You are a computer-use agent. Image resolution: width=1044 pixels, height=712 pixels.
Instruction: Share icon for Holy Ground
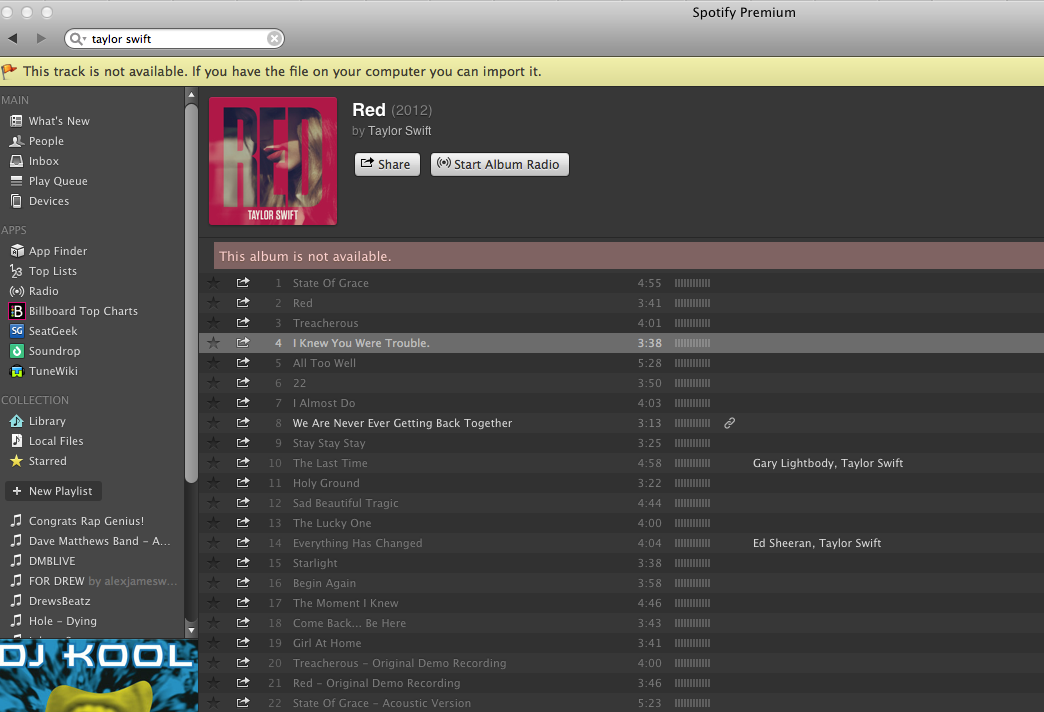(x=243, y=482)
